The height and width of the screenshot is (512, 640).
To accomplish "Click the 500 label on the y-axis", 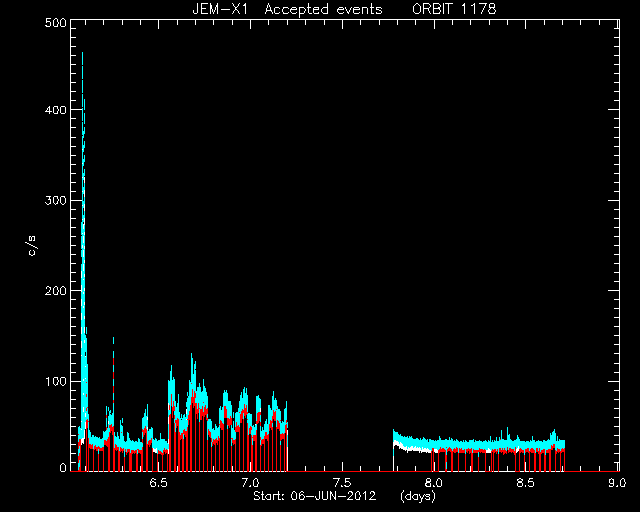I will [55, 23].
